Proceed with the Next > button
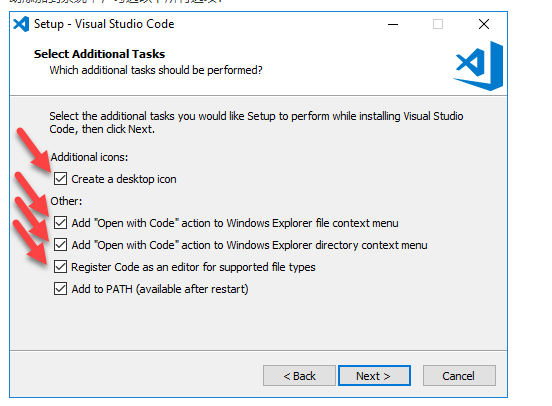The height and width of the screenshot is (406, 552). click(374, 376)
